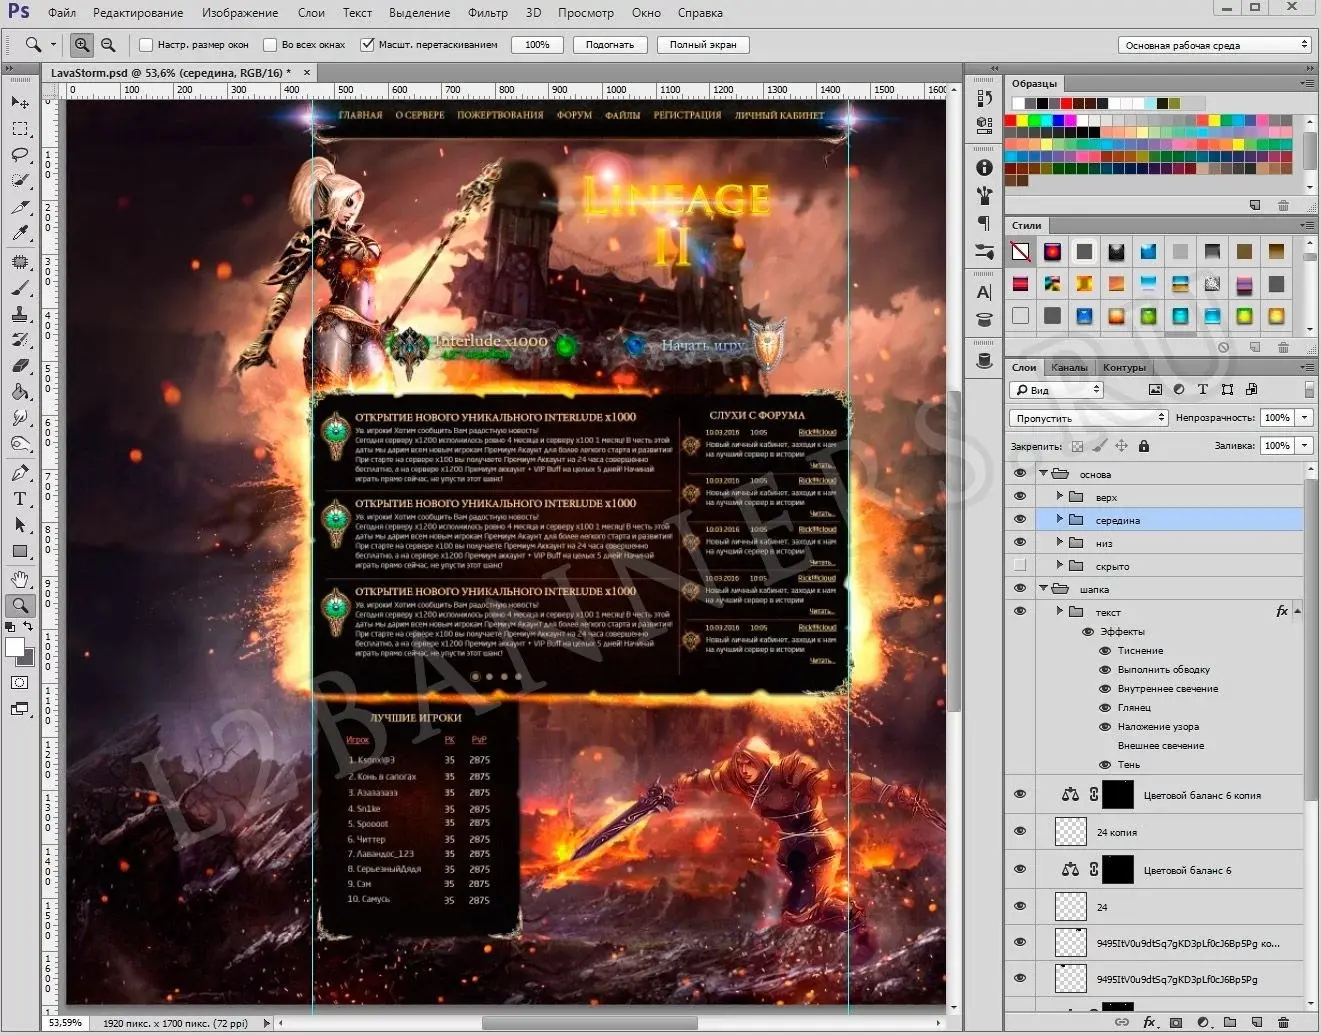The image size is (1321, 1035).
Task: Switch to the 'Каналы' tab
Action: pyautogui.click(x=1069, y=368)
